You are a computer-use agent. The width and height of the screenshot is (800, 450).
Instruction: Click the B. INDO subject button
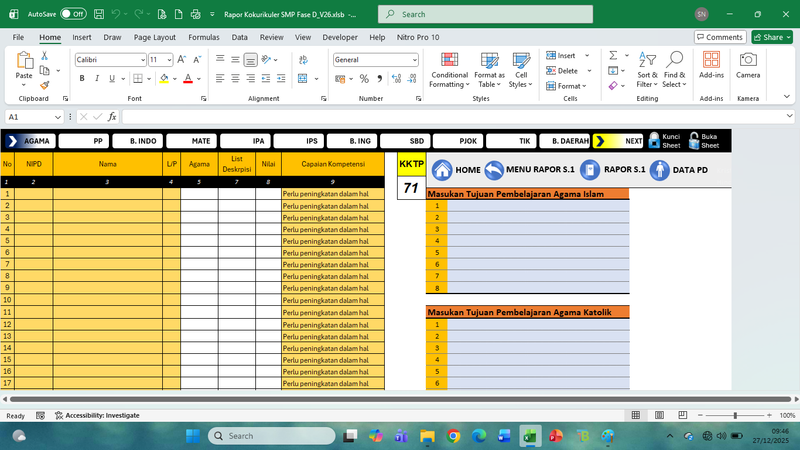137,141
